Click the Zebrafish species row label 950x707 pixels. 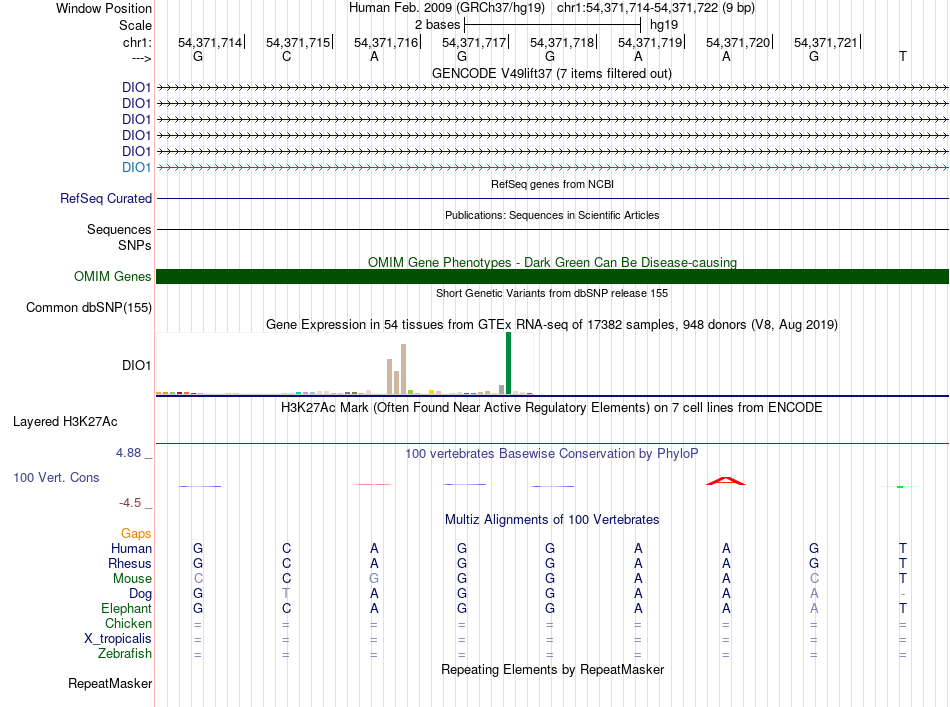124,654
